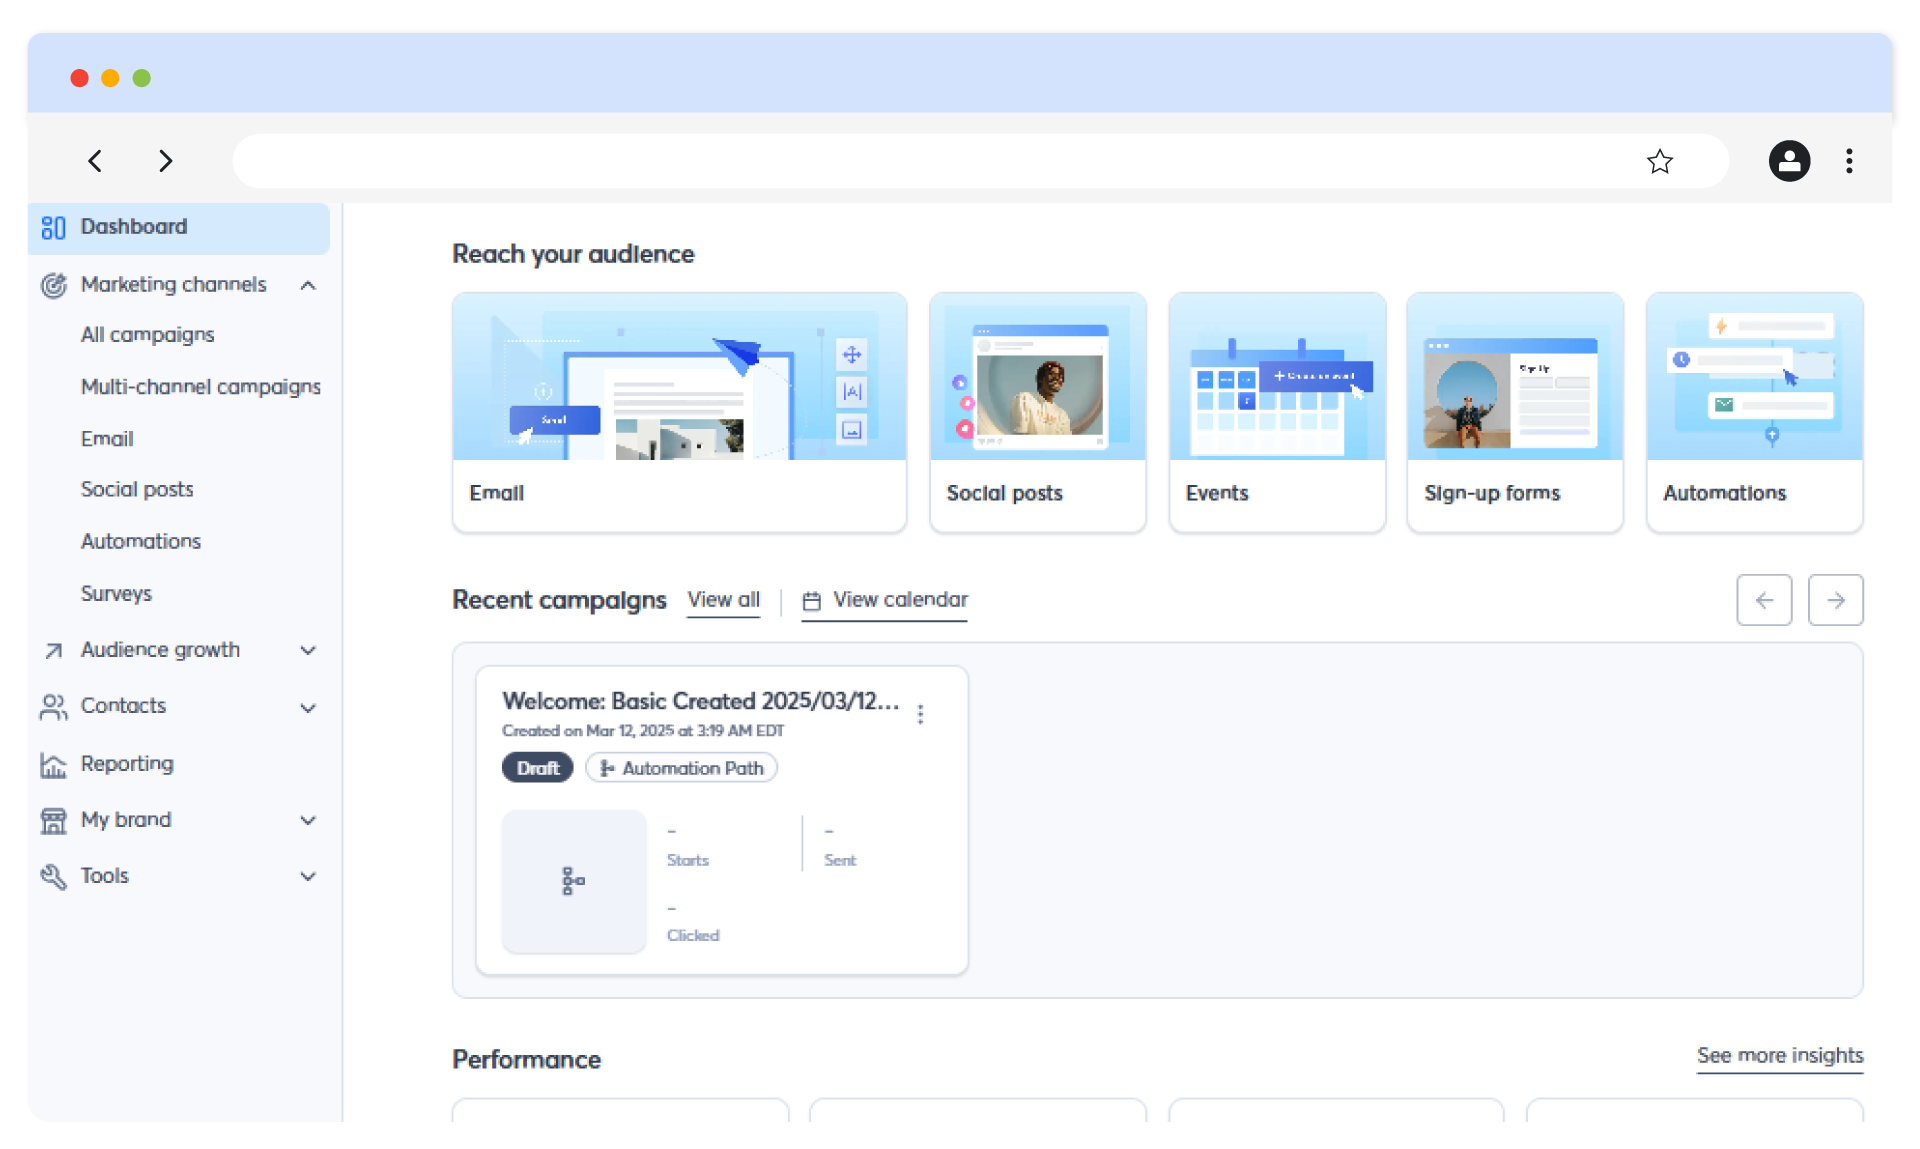The width and height of the screenshot is (1920, 1149).
Task: Open the campaign card kebab menu
Action: [x=920, y=714]
